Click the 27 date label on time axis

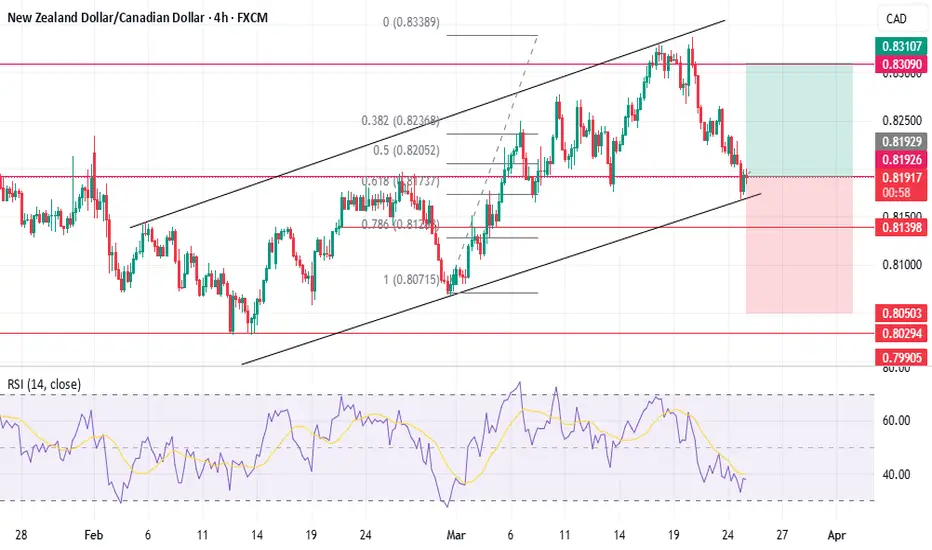click(782, 535)
